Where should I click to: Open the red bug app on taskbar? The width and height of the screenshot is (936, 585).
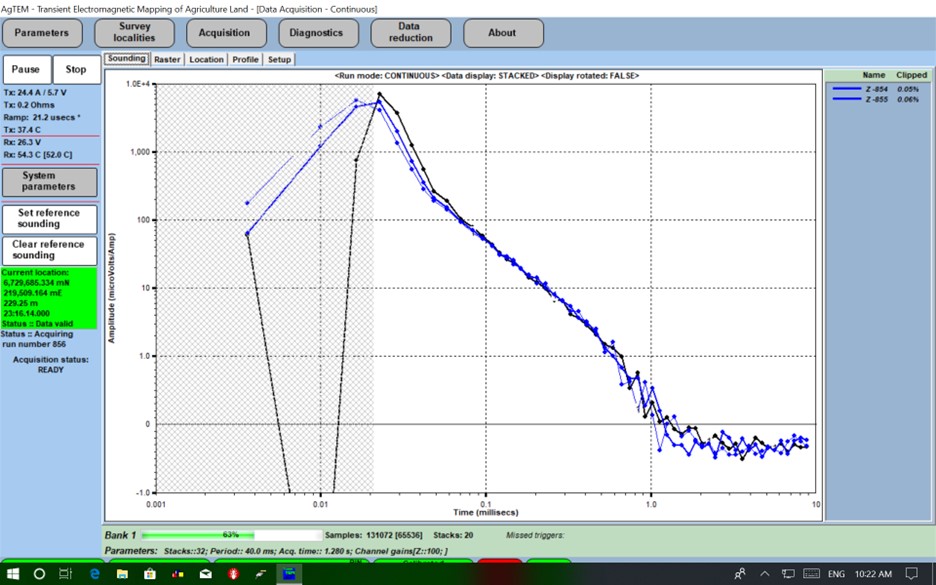point(233,574)
